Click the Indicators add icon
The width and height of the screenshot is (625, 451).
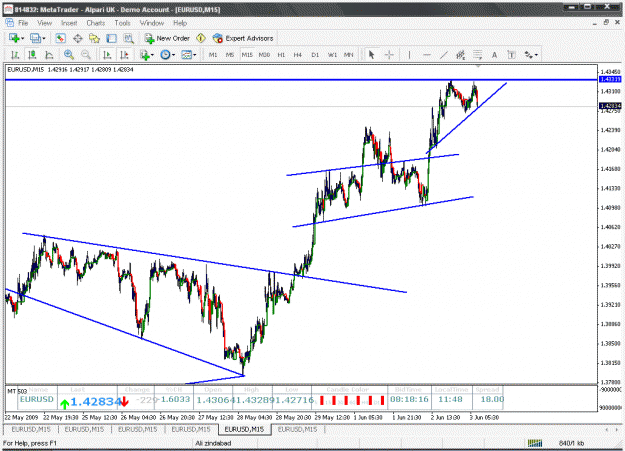pos(144,55)
